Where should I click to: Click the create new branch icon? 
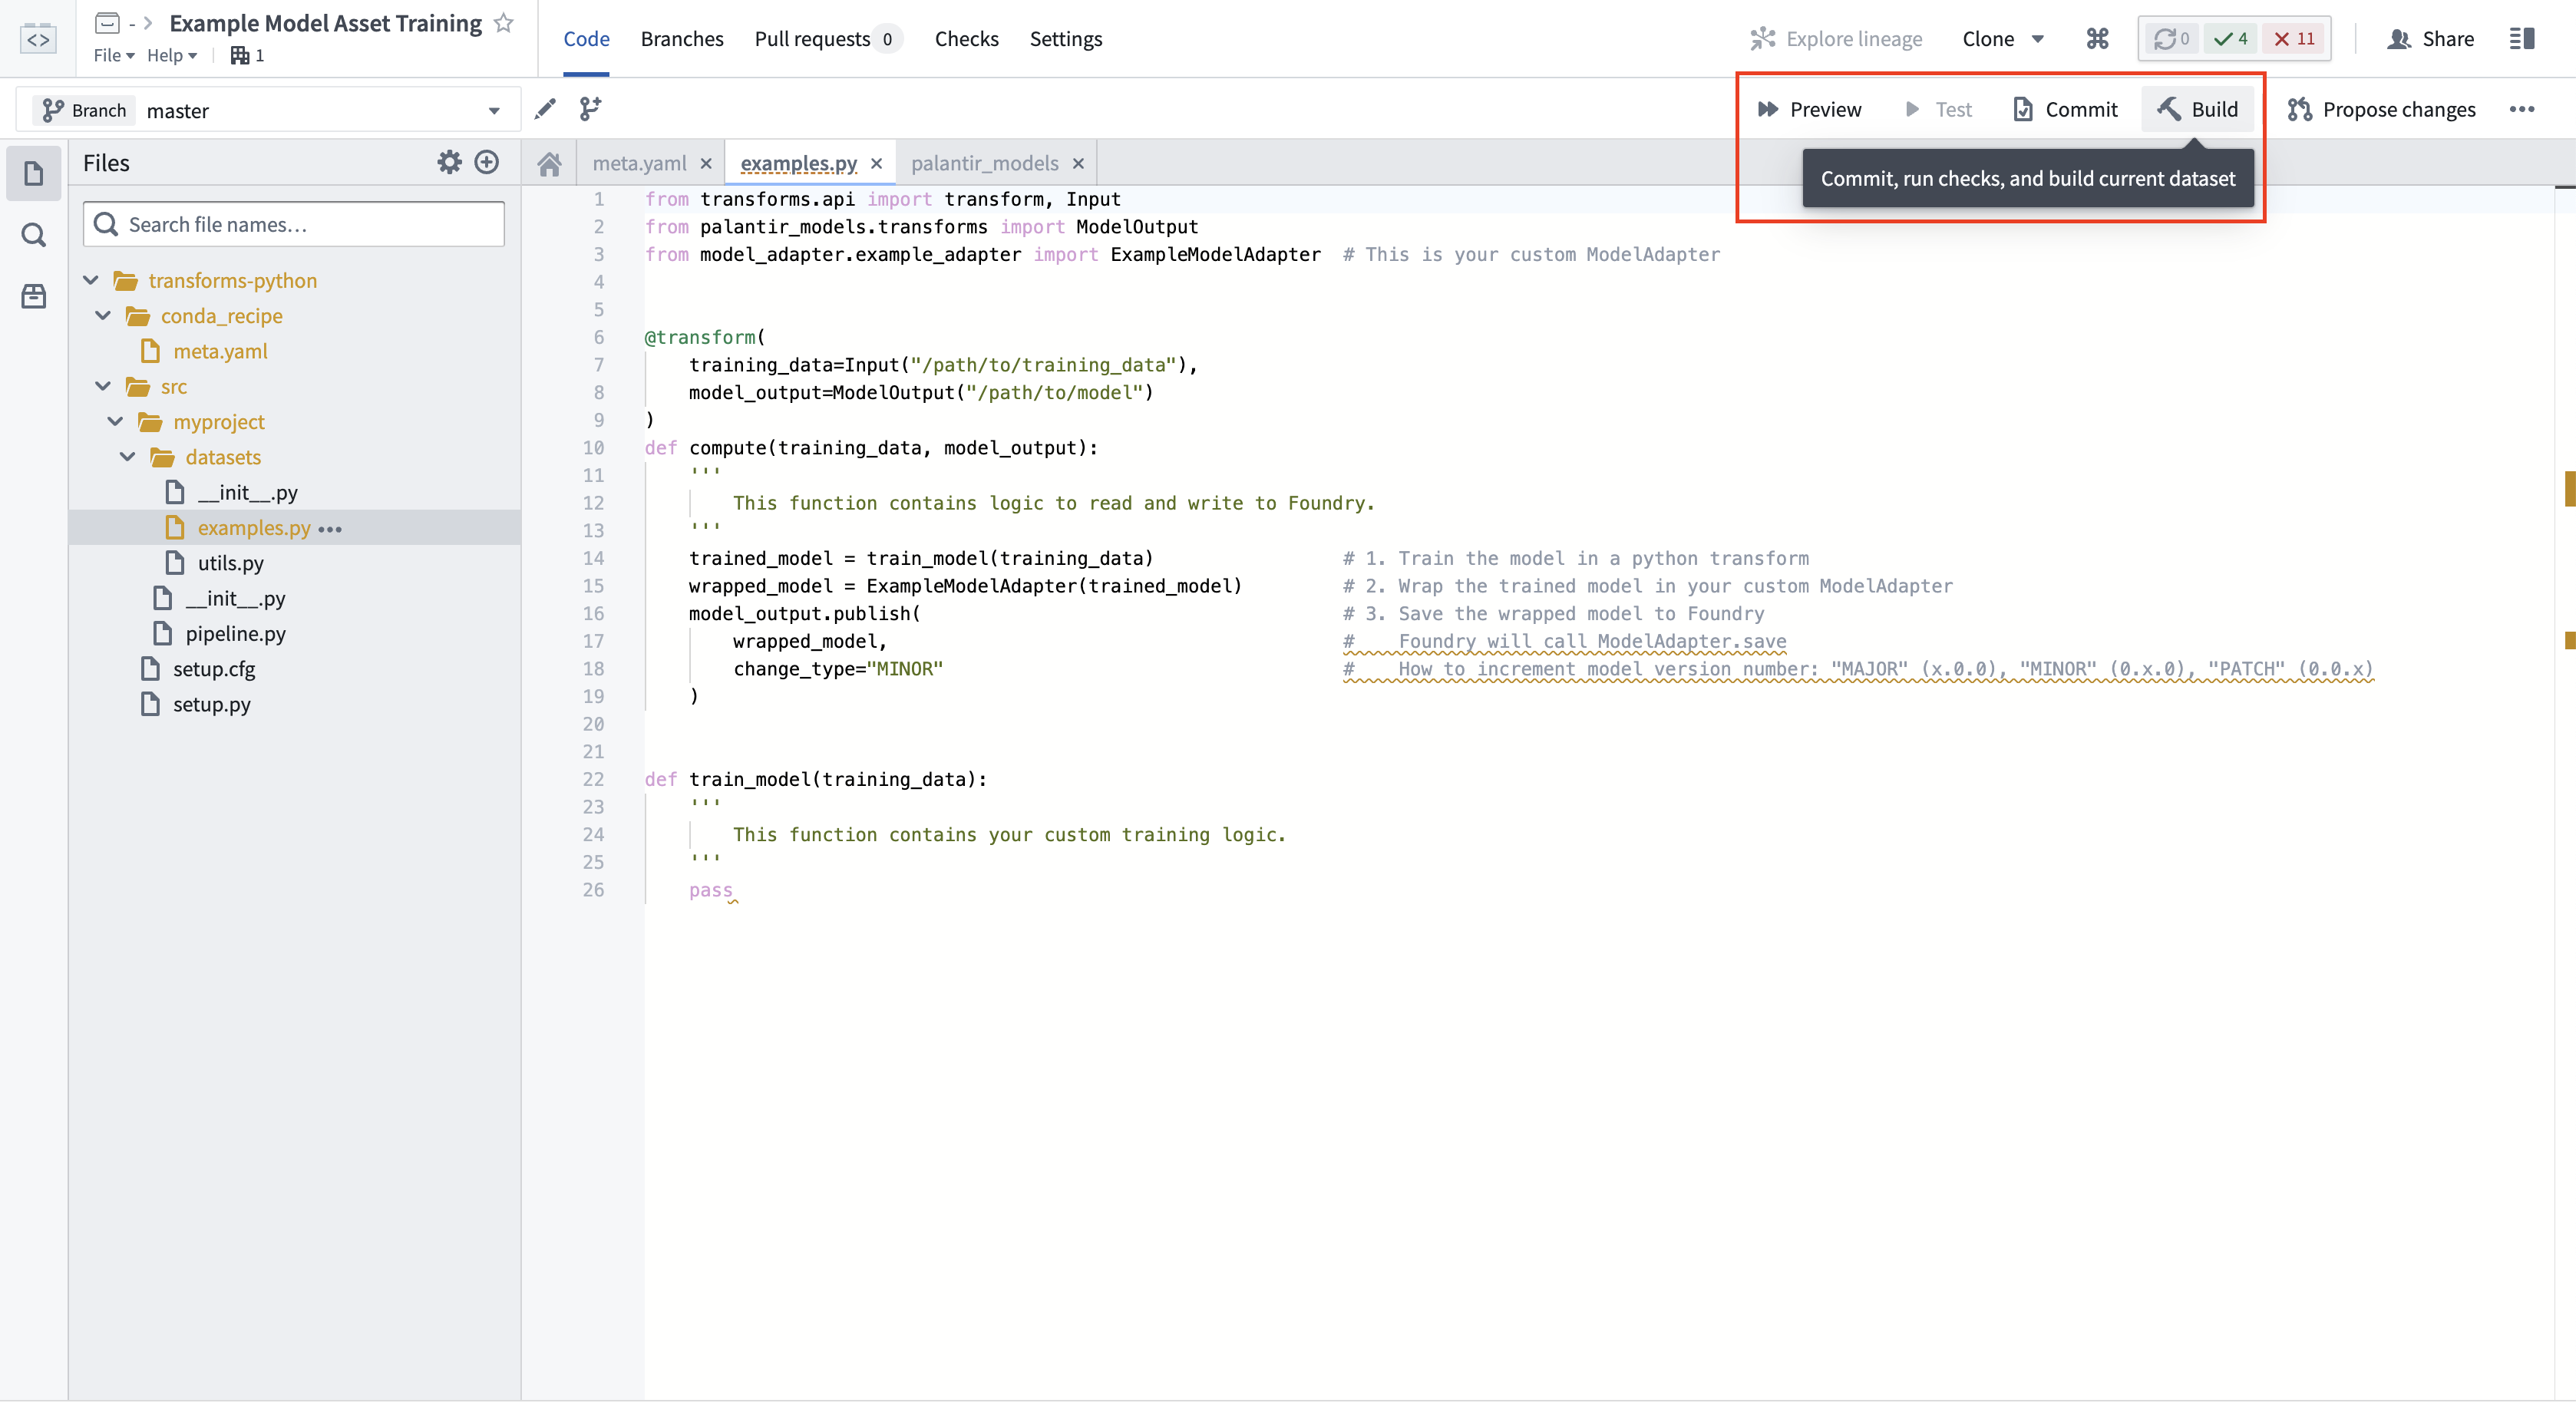(x=591, y=109)
